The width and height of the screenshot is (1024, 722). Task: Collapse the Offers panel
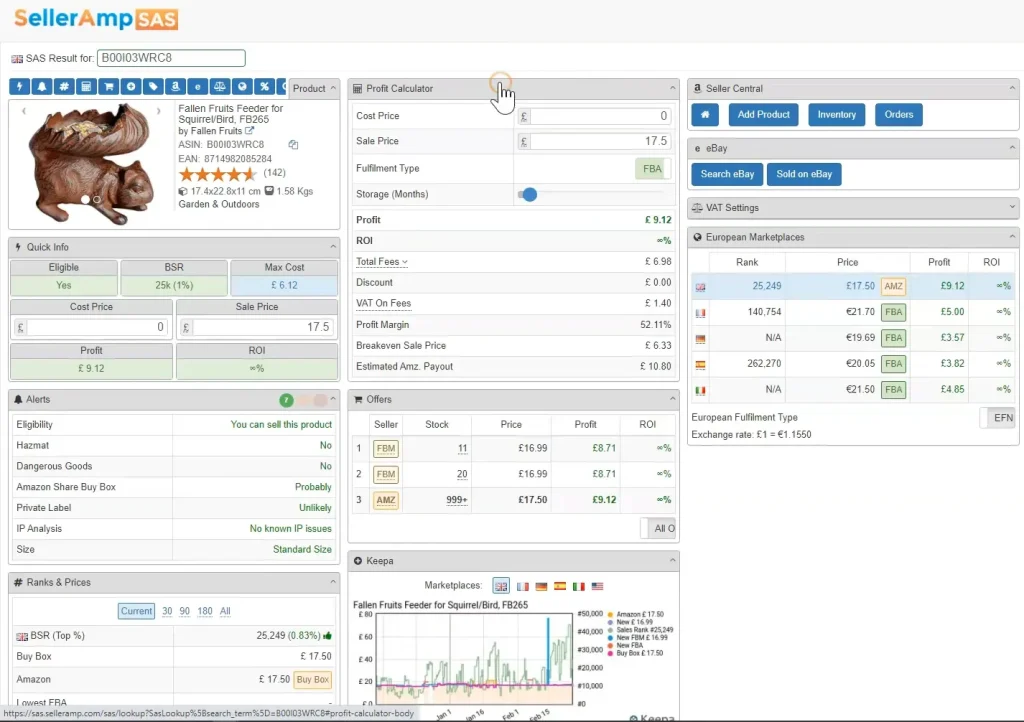[673, 399]
